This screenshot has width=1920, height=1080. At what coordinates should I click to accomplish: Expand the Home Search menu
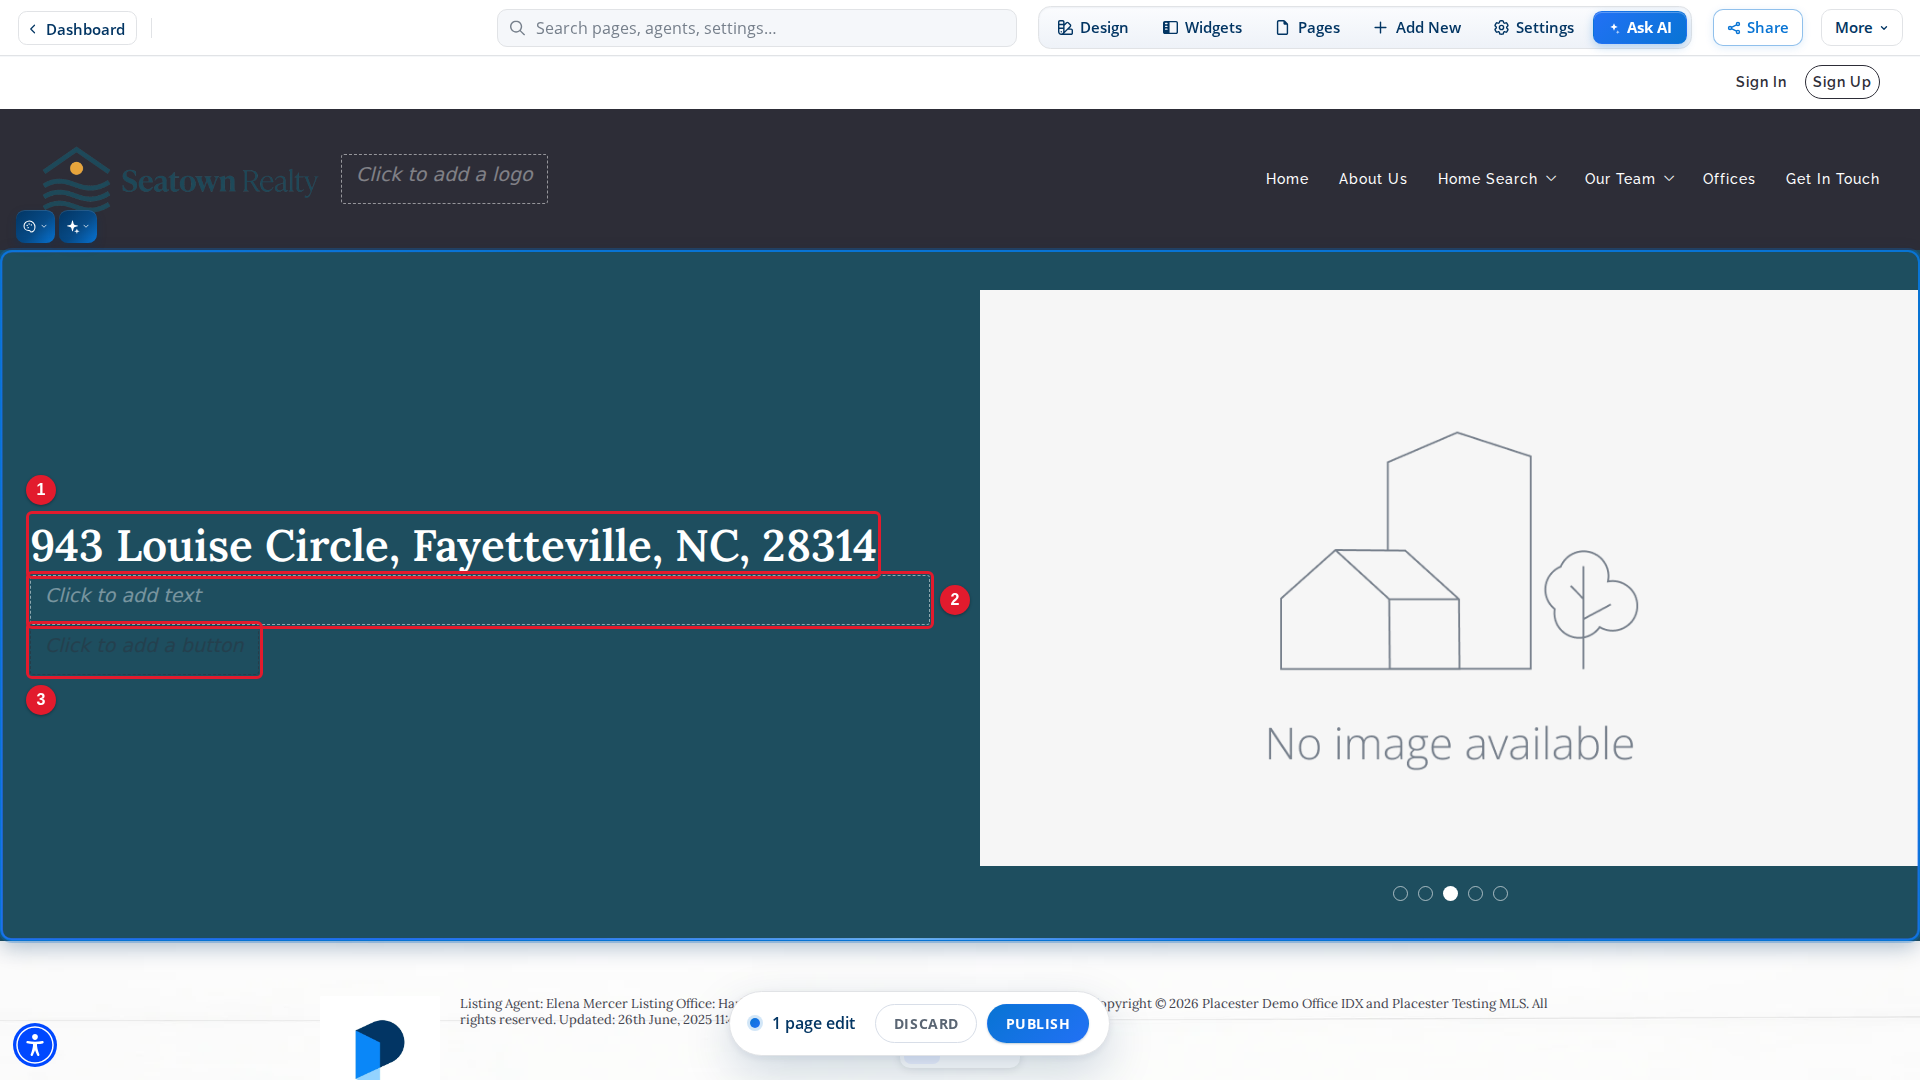[x=1496, y=179]
